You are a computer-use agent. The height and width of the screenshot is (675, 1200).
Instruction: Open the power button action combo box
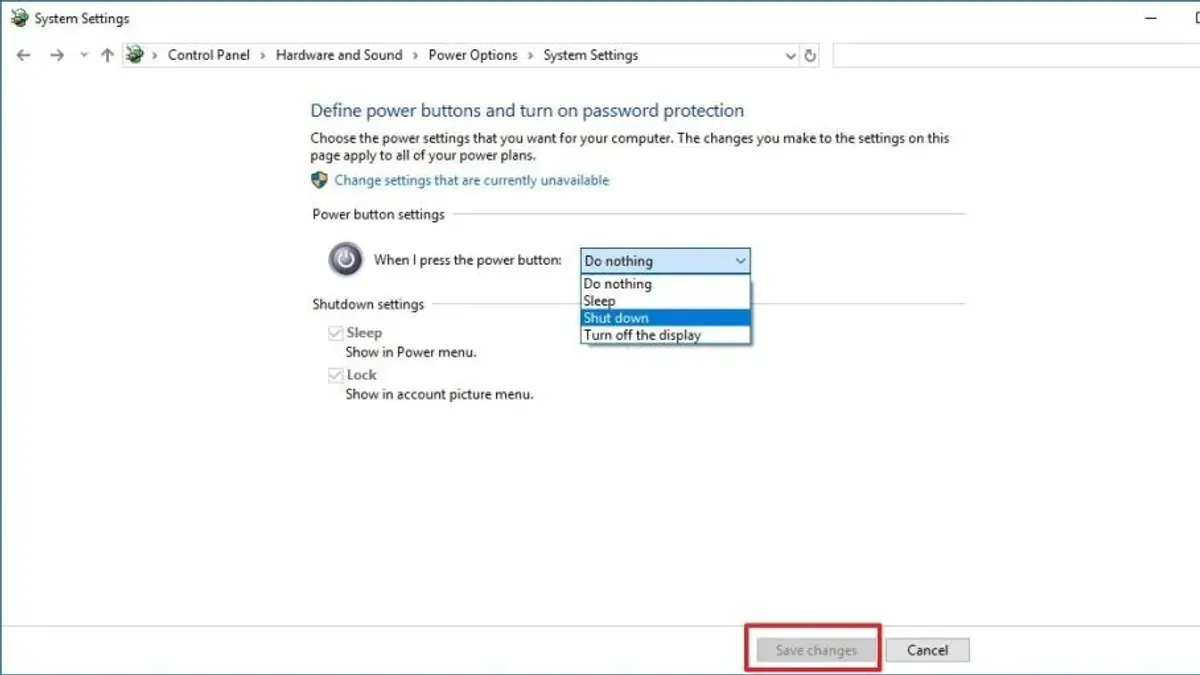coord(665,260)
